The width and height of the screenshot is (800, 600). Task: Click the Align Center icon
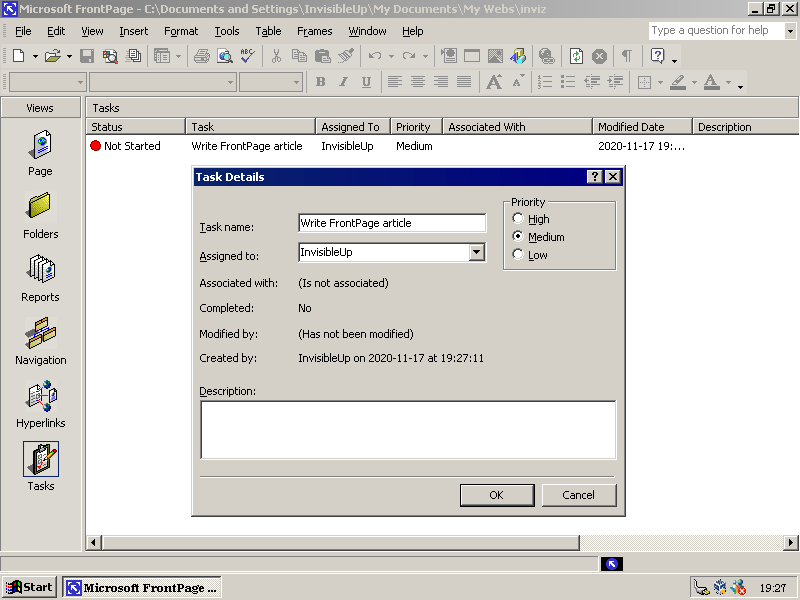418,82
